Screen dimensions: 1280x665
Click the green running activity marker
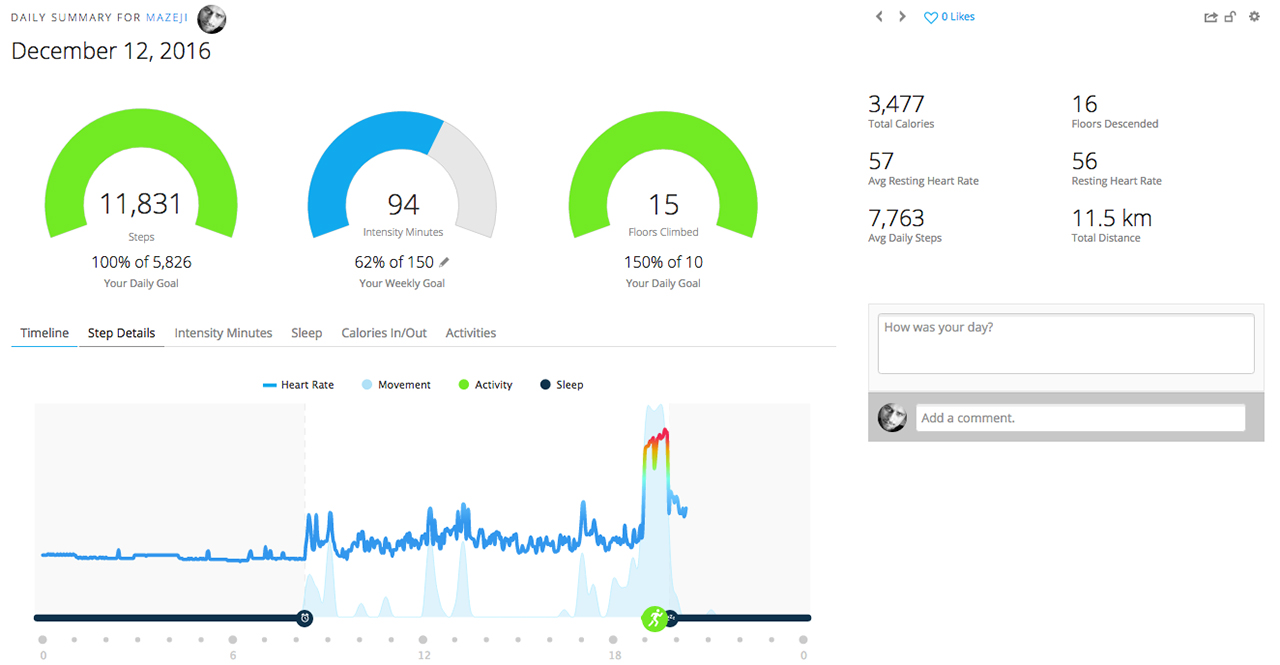click(x=654, y=618)
